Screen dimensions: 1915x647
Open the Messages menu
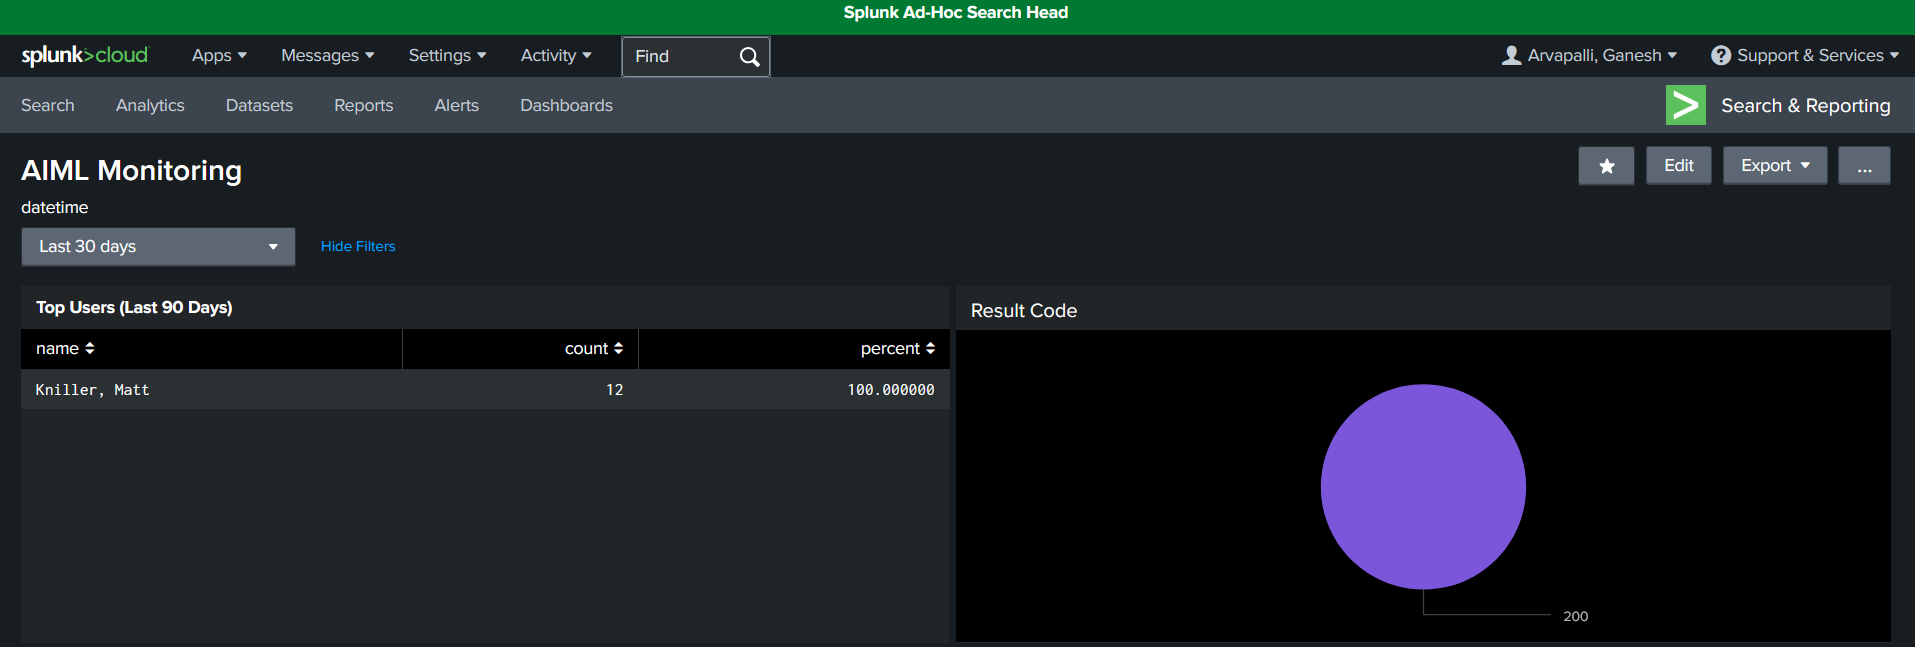click(327, 56)
